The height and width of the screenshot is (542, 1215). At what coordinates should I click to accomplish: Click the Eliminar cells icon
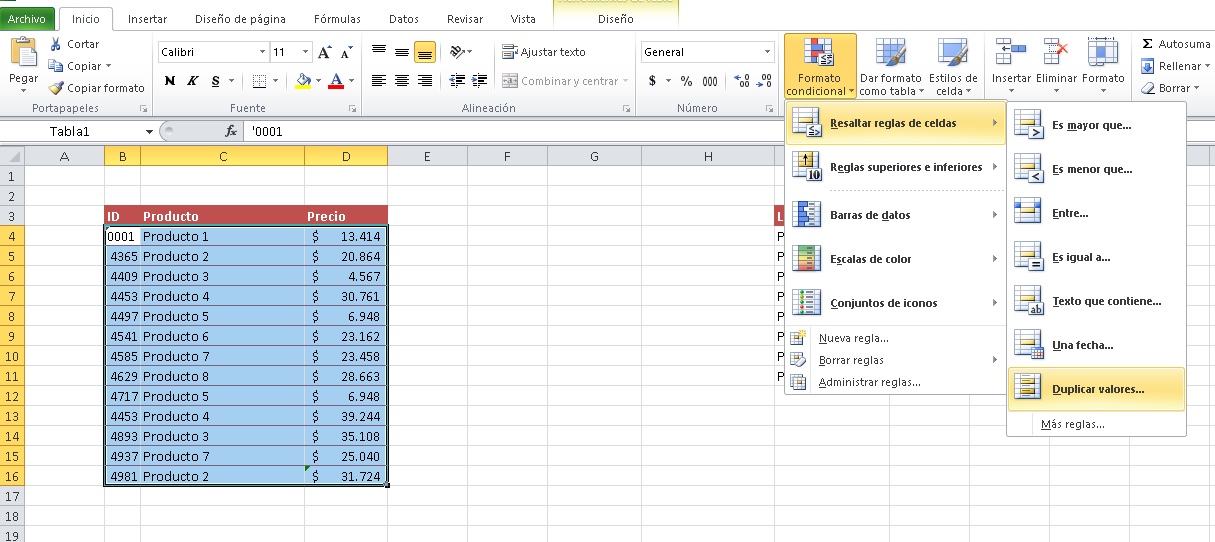pos(1056,55)
